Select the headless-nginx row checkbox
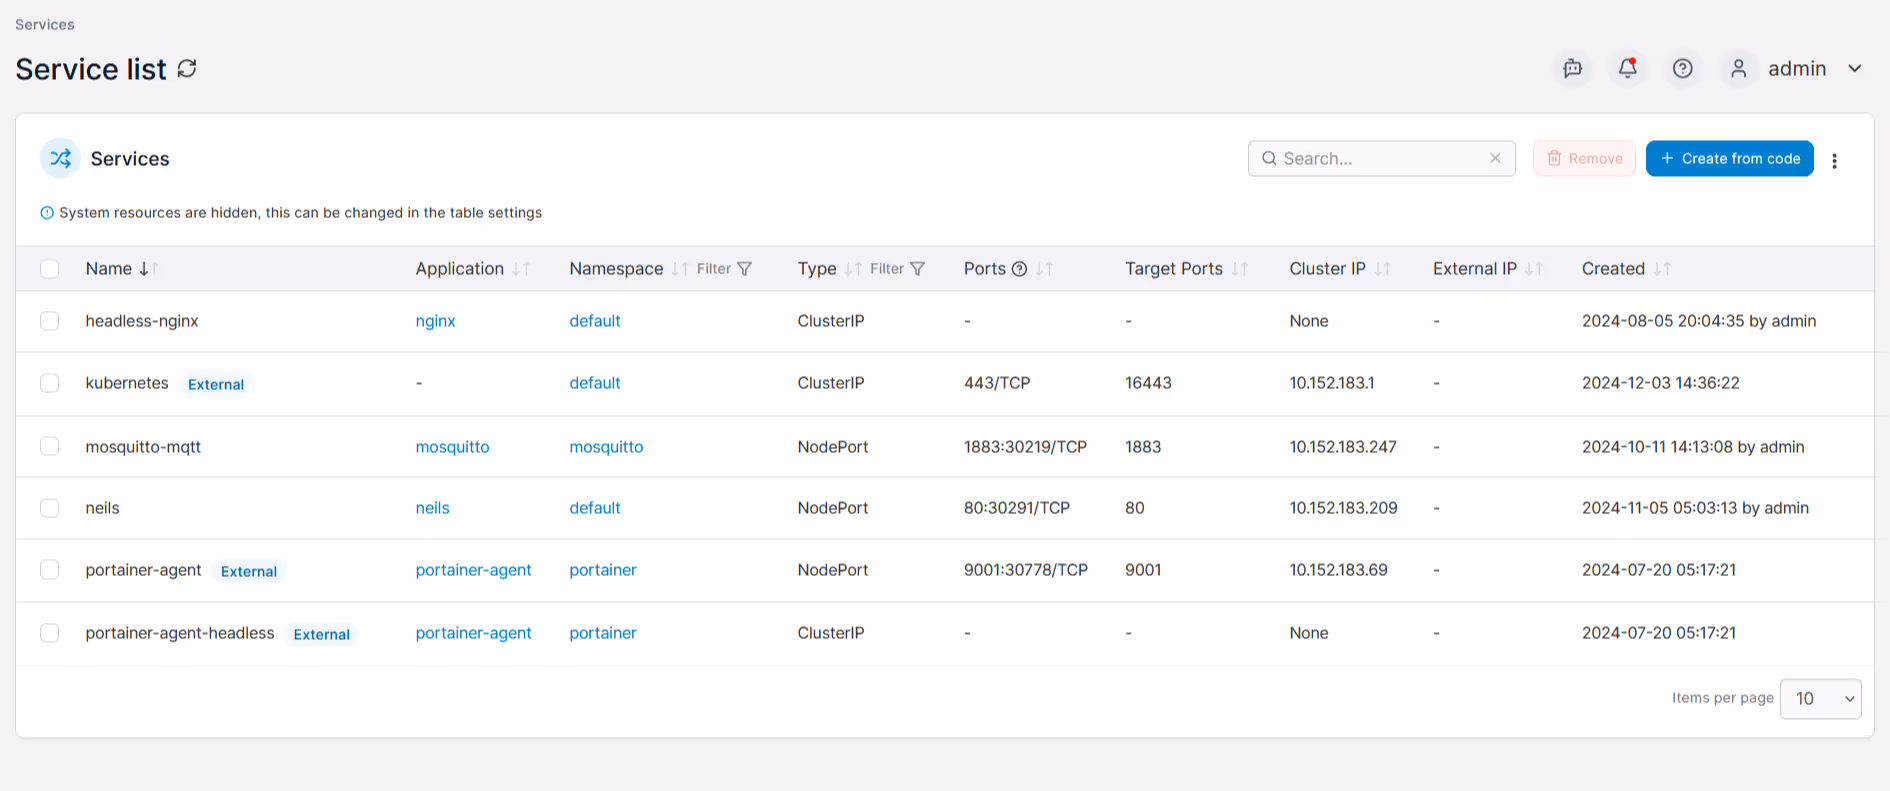The image size is (1890, 791). [49, 321]
